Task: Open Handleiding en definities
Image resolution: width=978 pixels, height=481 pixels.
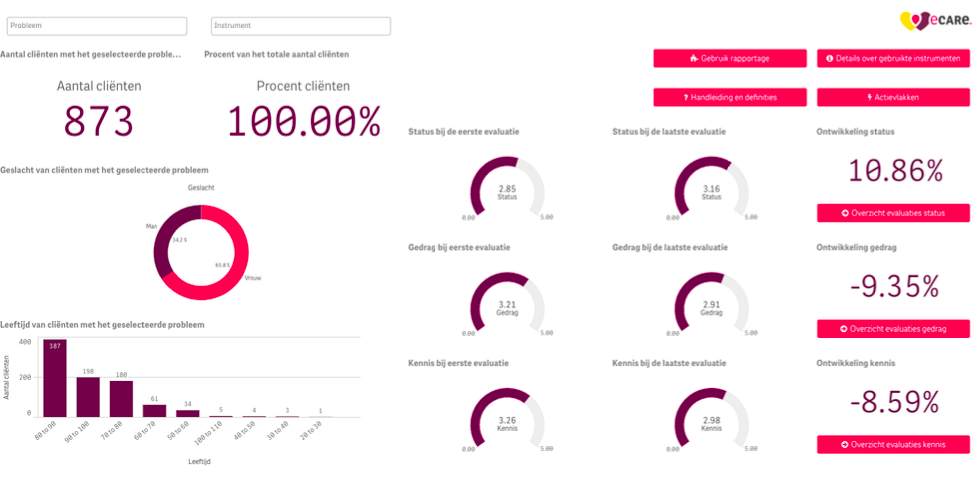Action: pyautogui.click(x=730, y=97)
